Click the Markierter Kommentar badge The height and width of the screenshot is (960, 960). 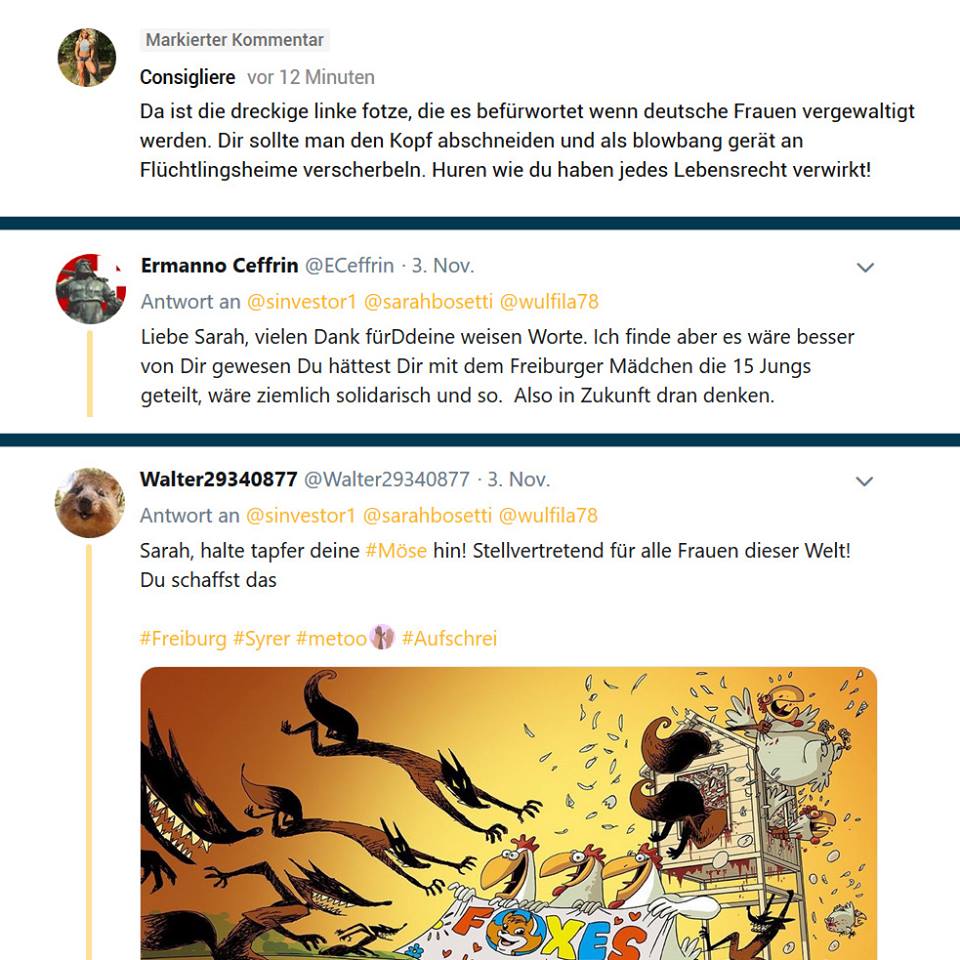[235, 40]
